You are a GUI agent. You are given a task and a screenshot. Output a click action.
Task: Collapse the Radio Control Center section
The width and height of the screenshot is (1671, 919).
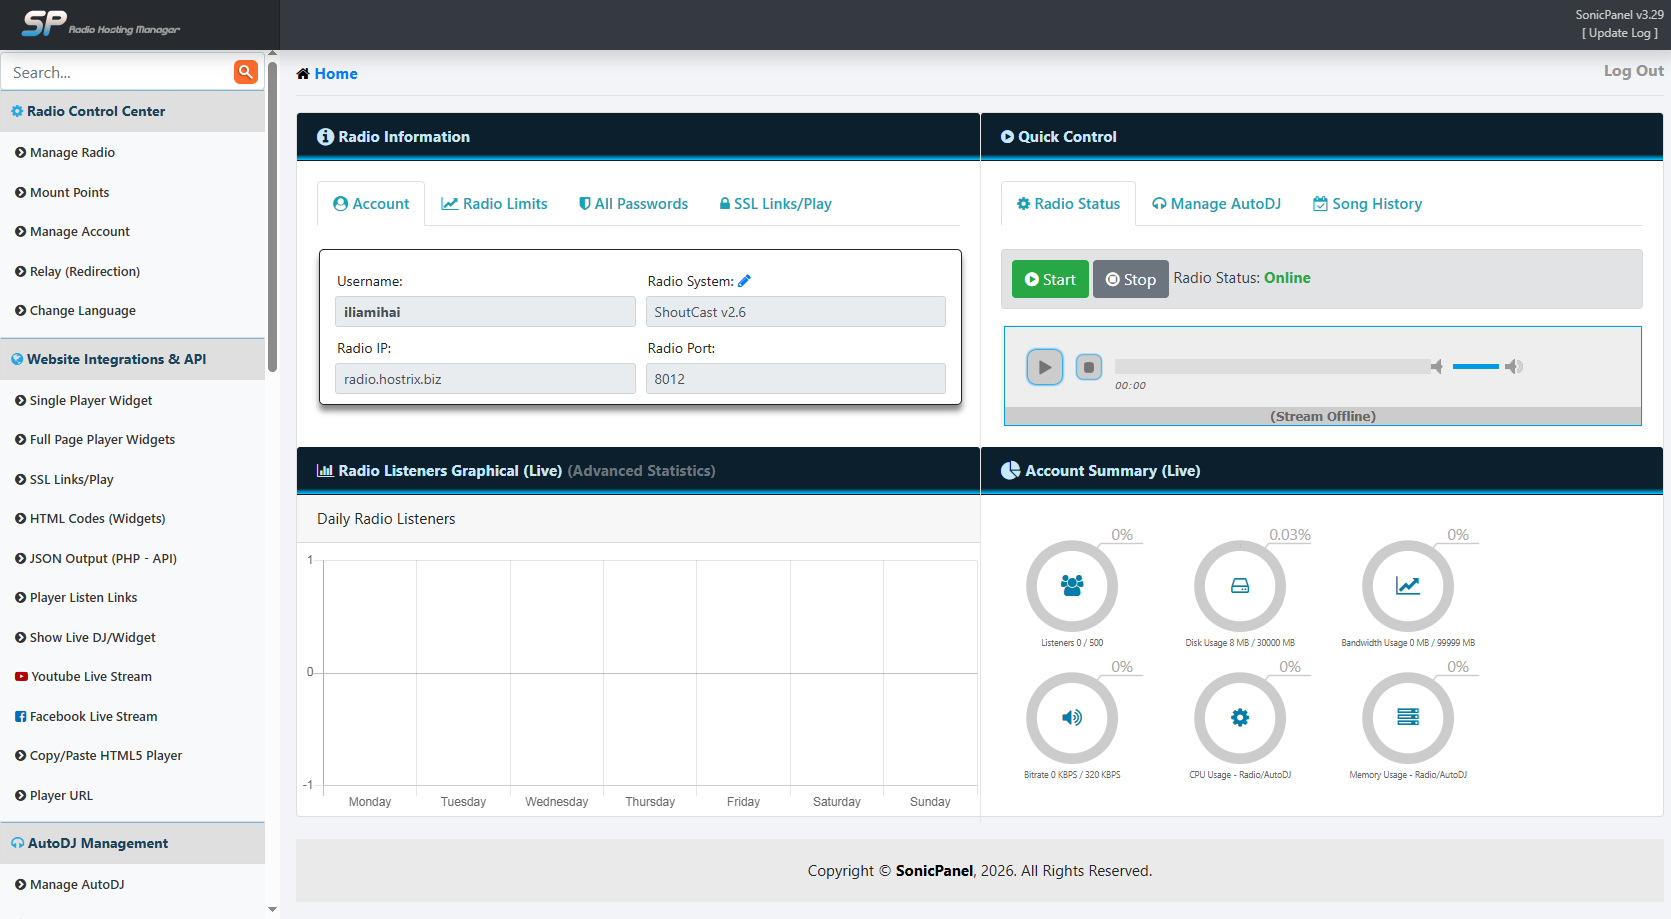coord(96,111)
